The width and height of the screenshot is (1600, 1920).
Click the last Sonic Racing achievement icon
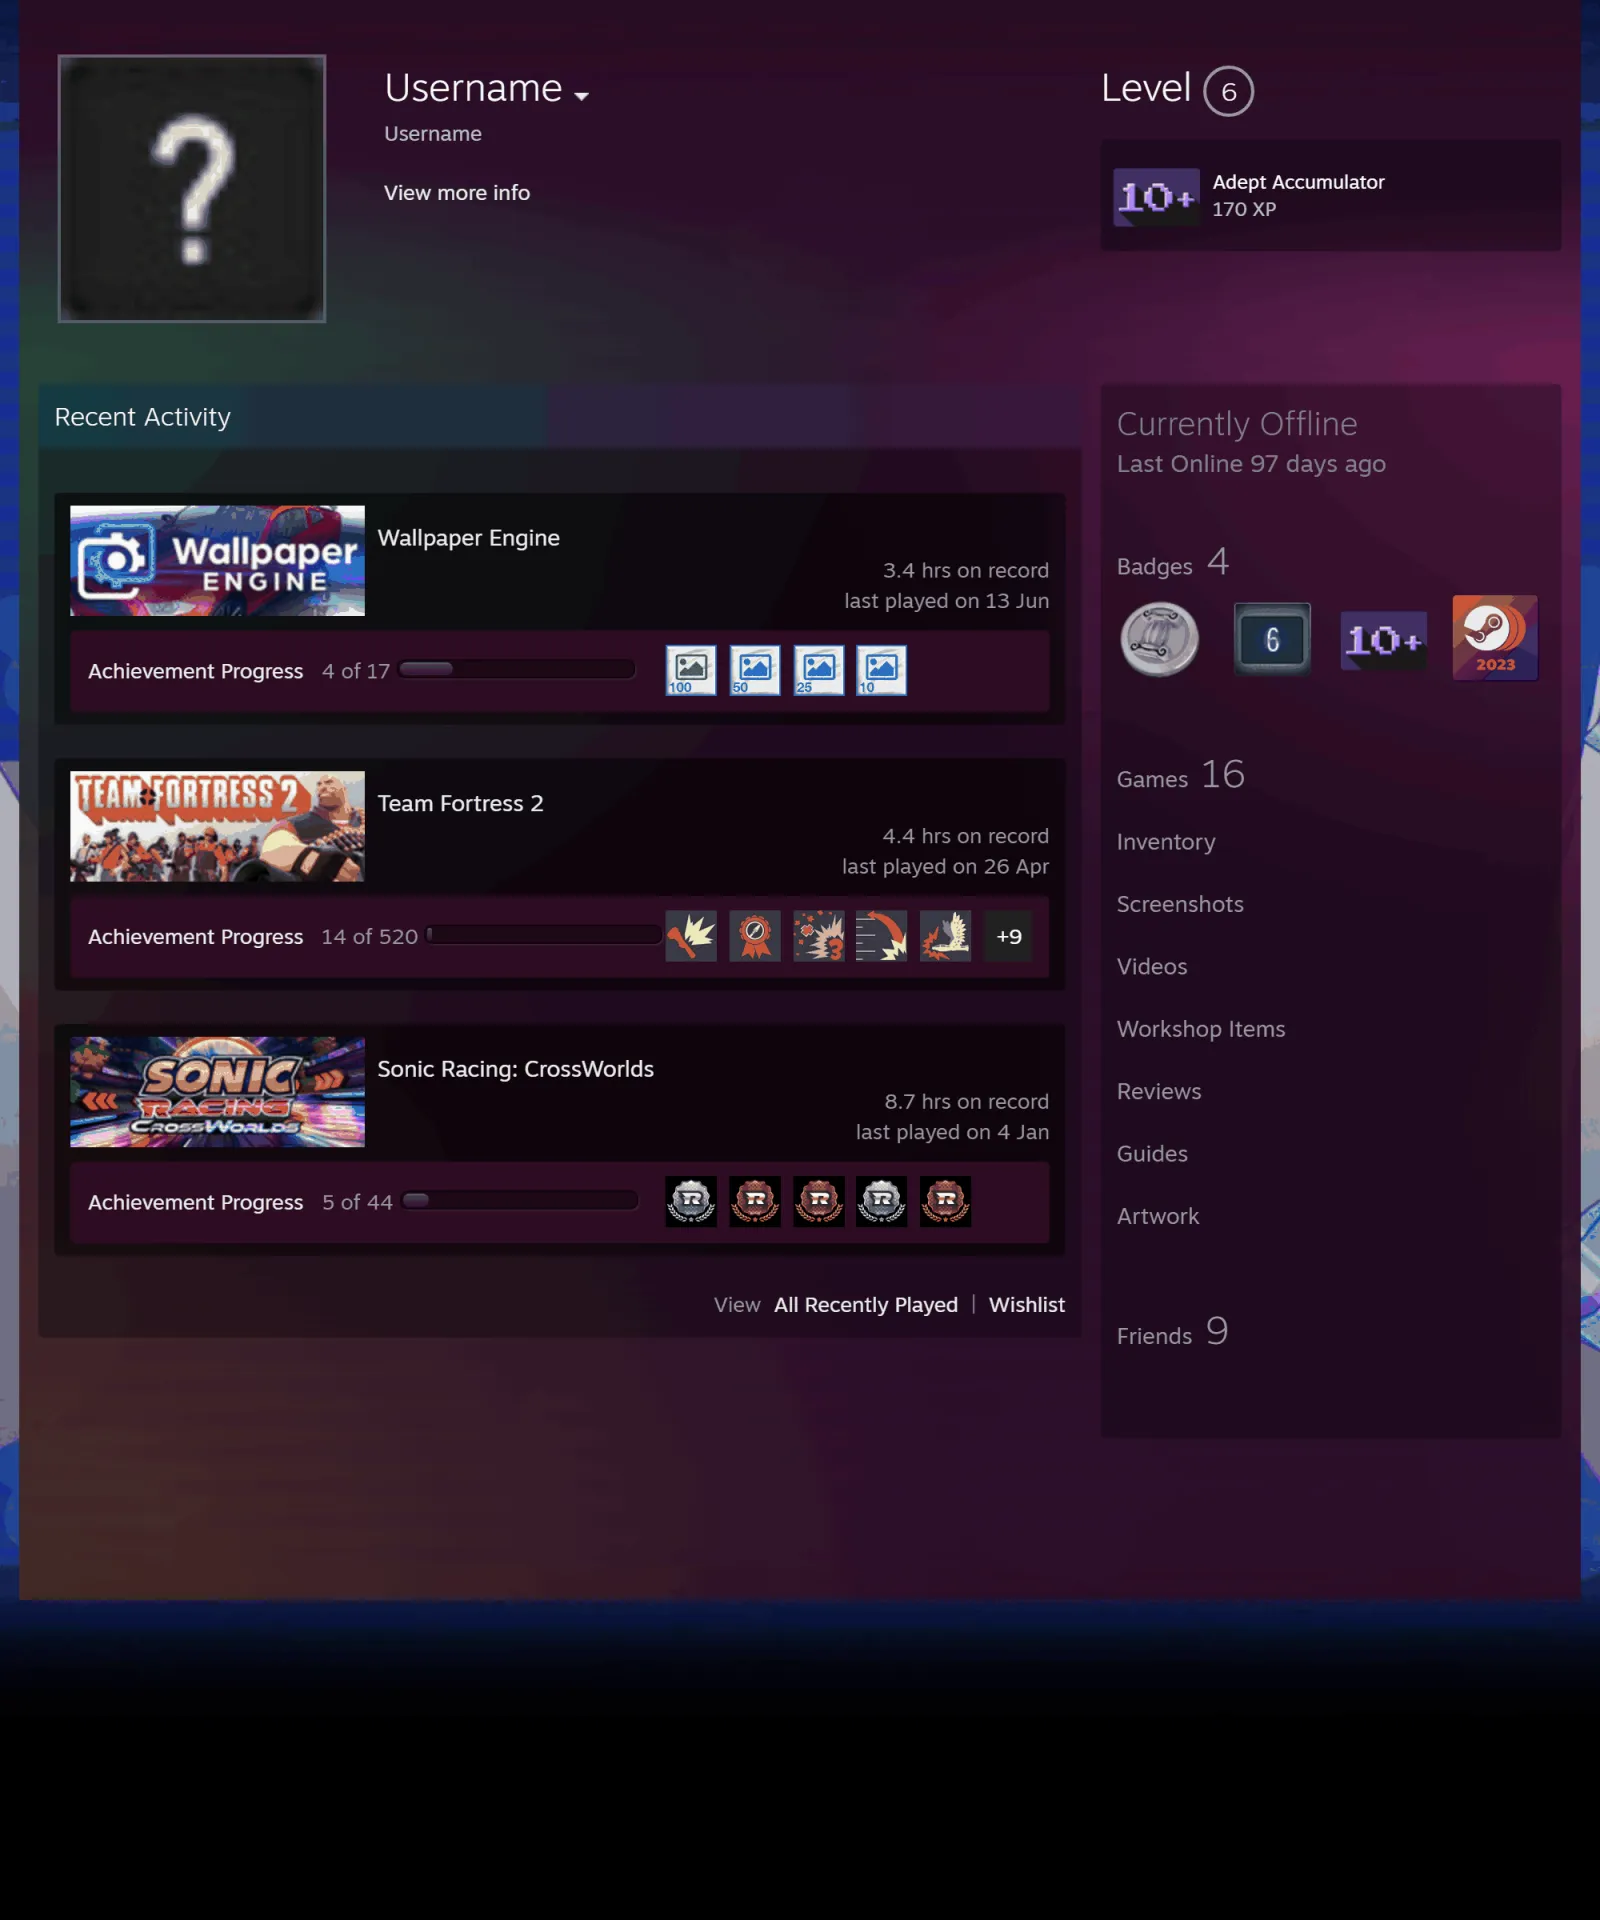point(946,1201)
